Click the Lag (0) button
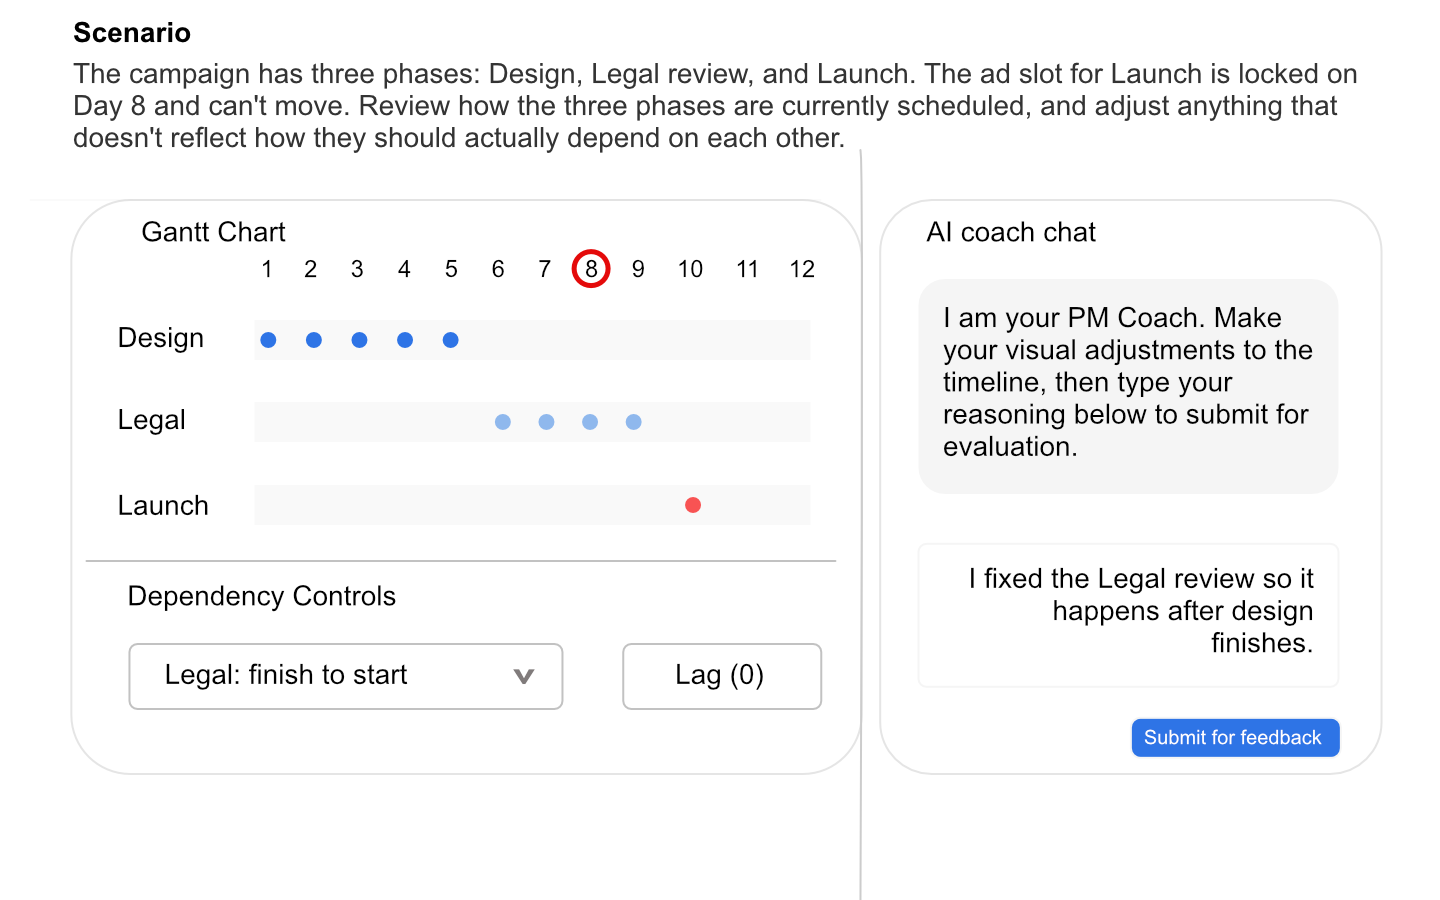This screenshot has height=900, width=1440. [x=721, y=676]
